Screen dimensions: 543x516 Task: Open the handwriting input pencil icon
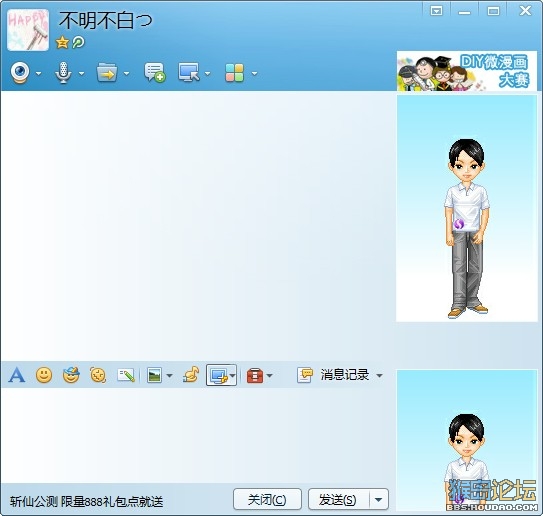point(126,375)
